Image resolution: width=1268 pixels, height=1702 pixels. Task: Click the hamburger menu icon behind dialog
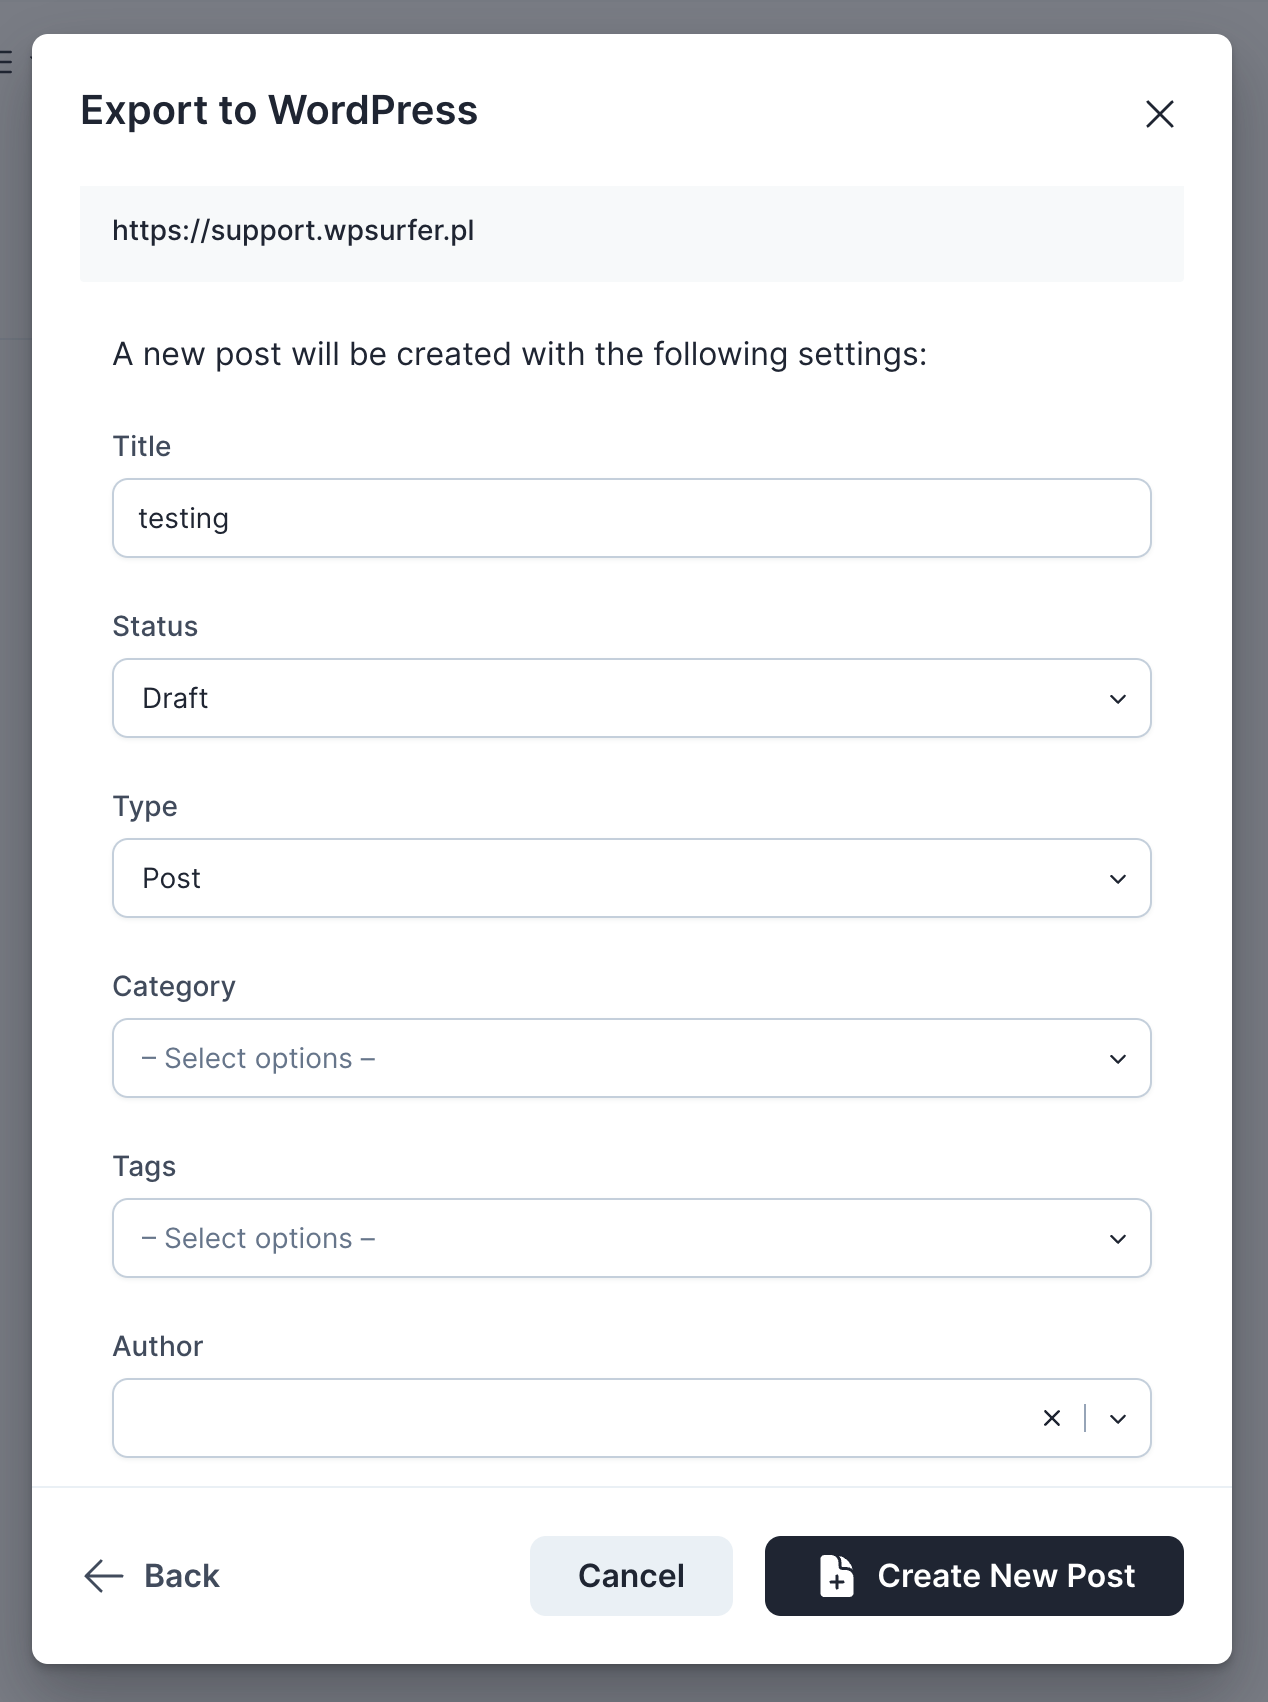point(6,62)
